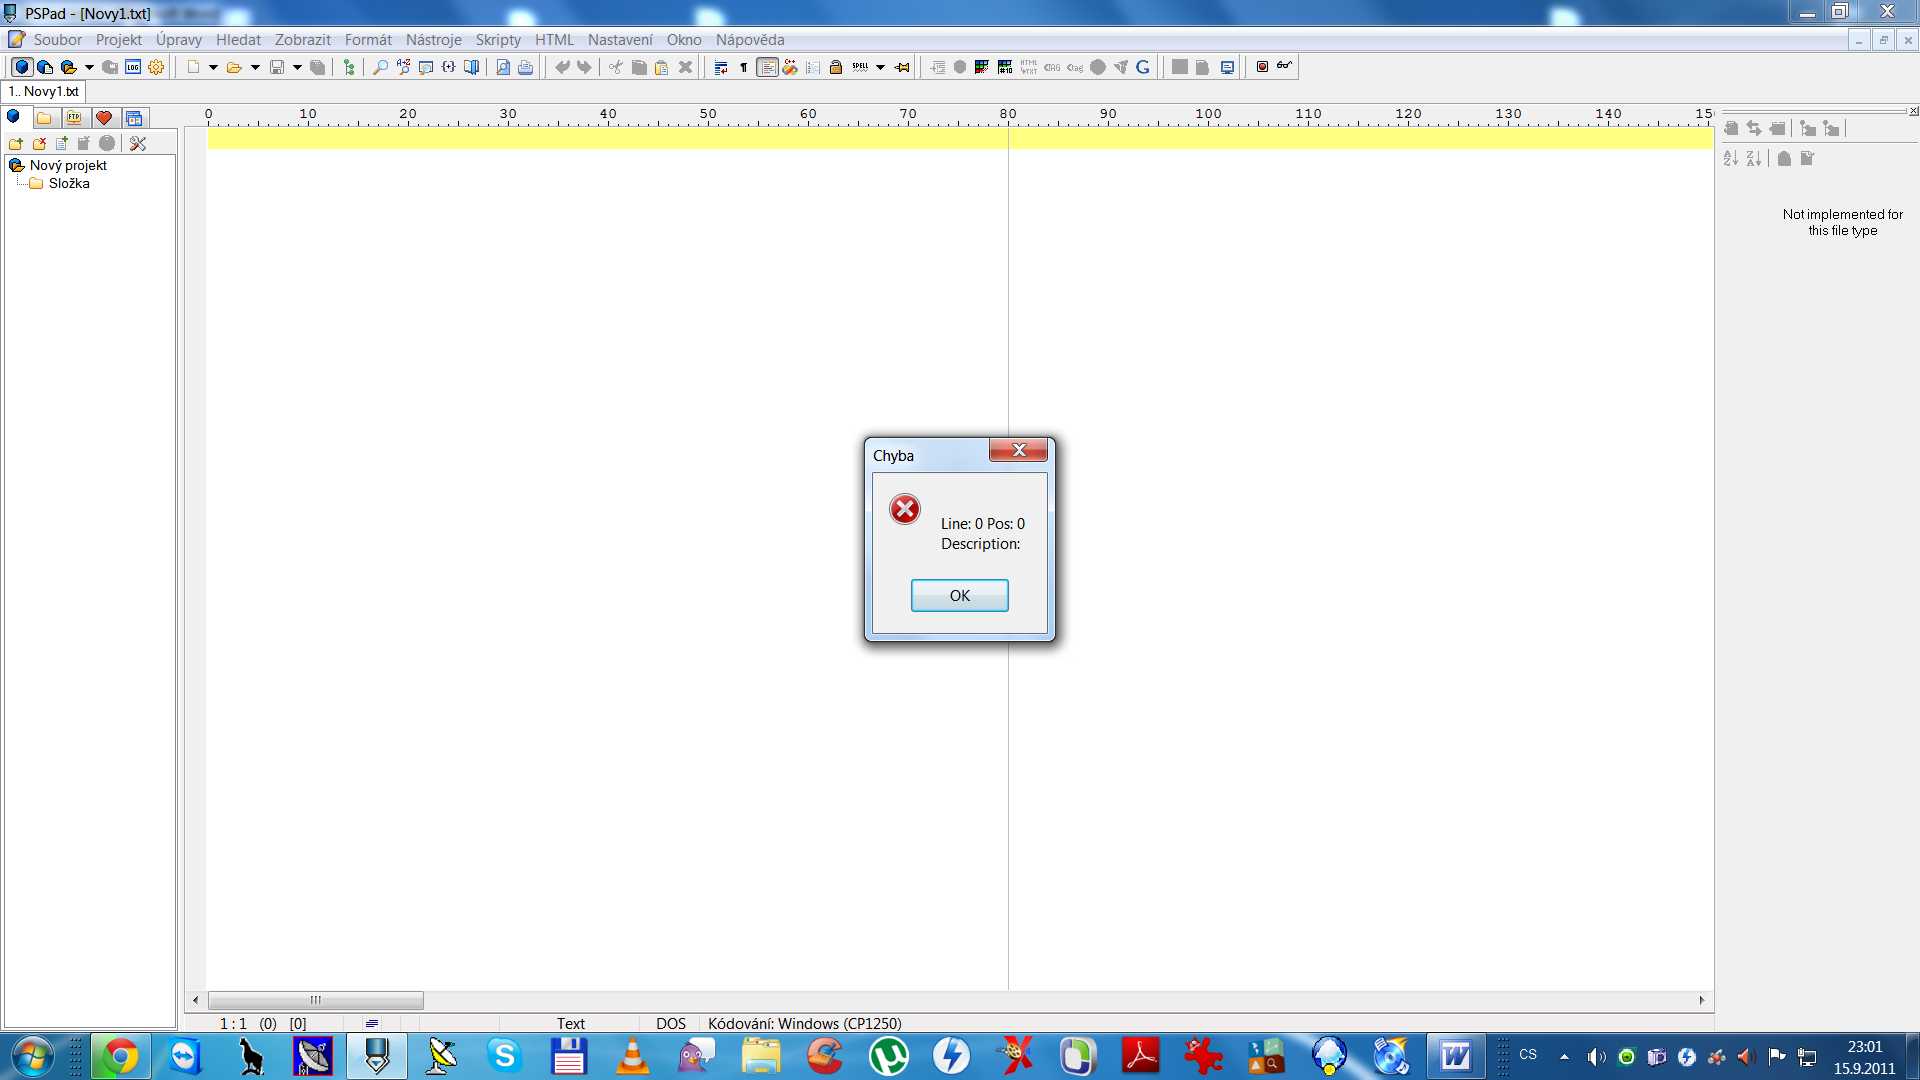The width and height of the screenshot is (1920, 1080).
Task: Select the Složka folder in project tree
Action: (x=69, y=184)
